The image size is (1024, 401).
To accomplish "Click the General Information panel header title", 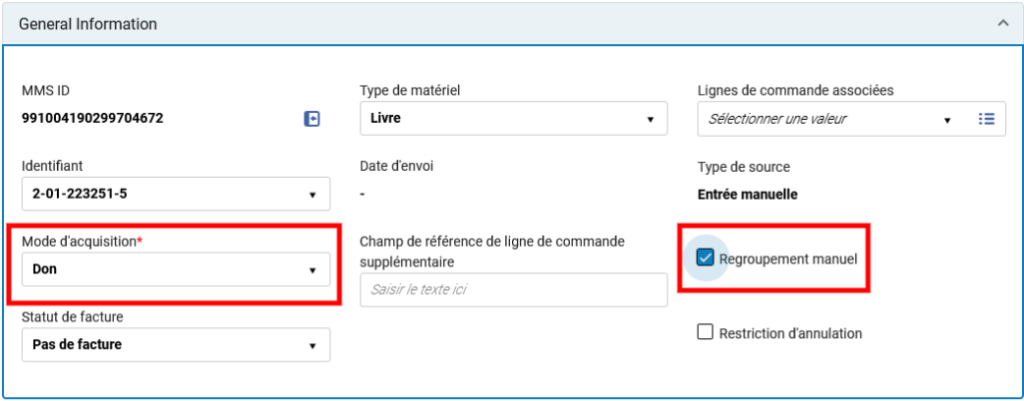I will [88, 24].
